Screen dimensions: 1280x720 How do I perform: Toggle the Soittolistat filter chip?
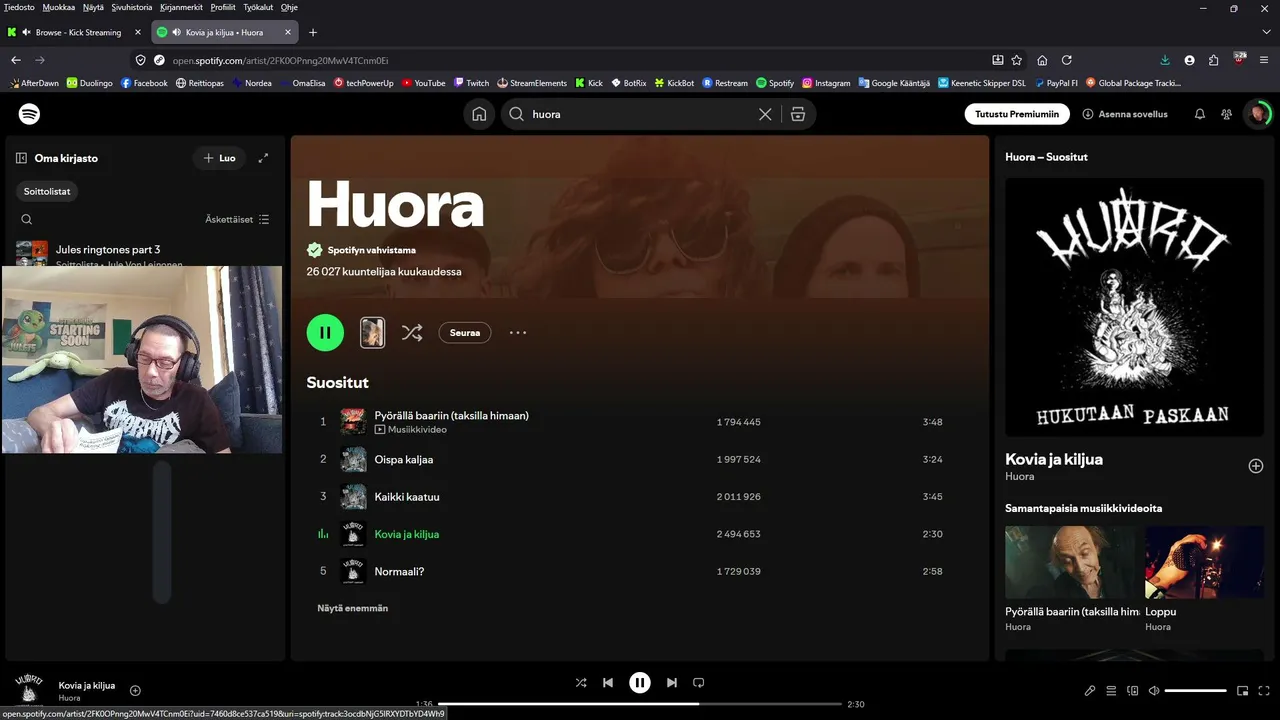[x=48, y=191]
